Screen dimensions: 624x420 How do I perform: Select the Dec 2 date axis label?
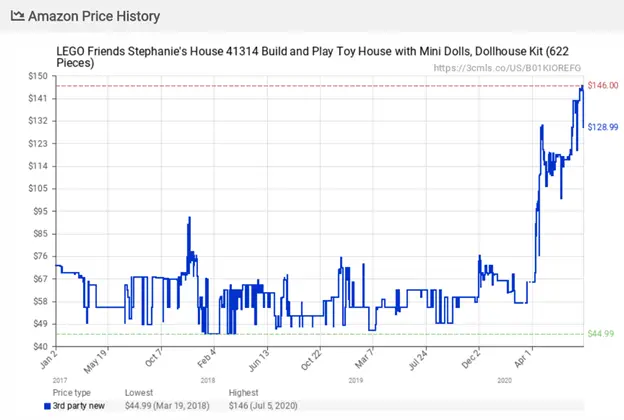(471, 358)
